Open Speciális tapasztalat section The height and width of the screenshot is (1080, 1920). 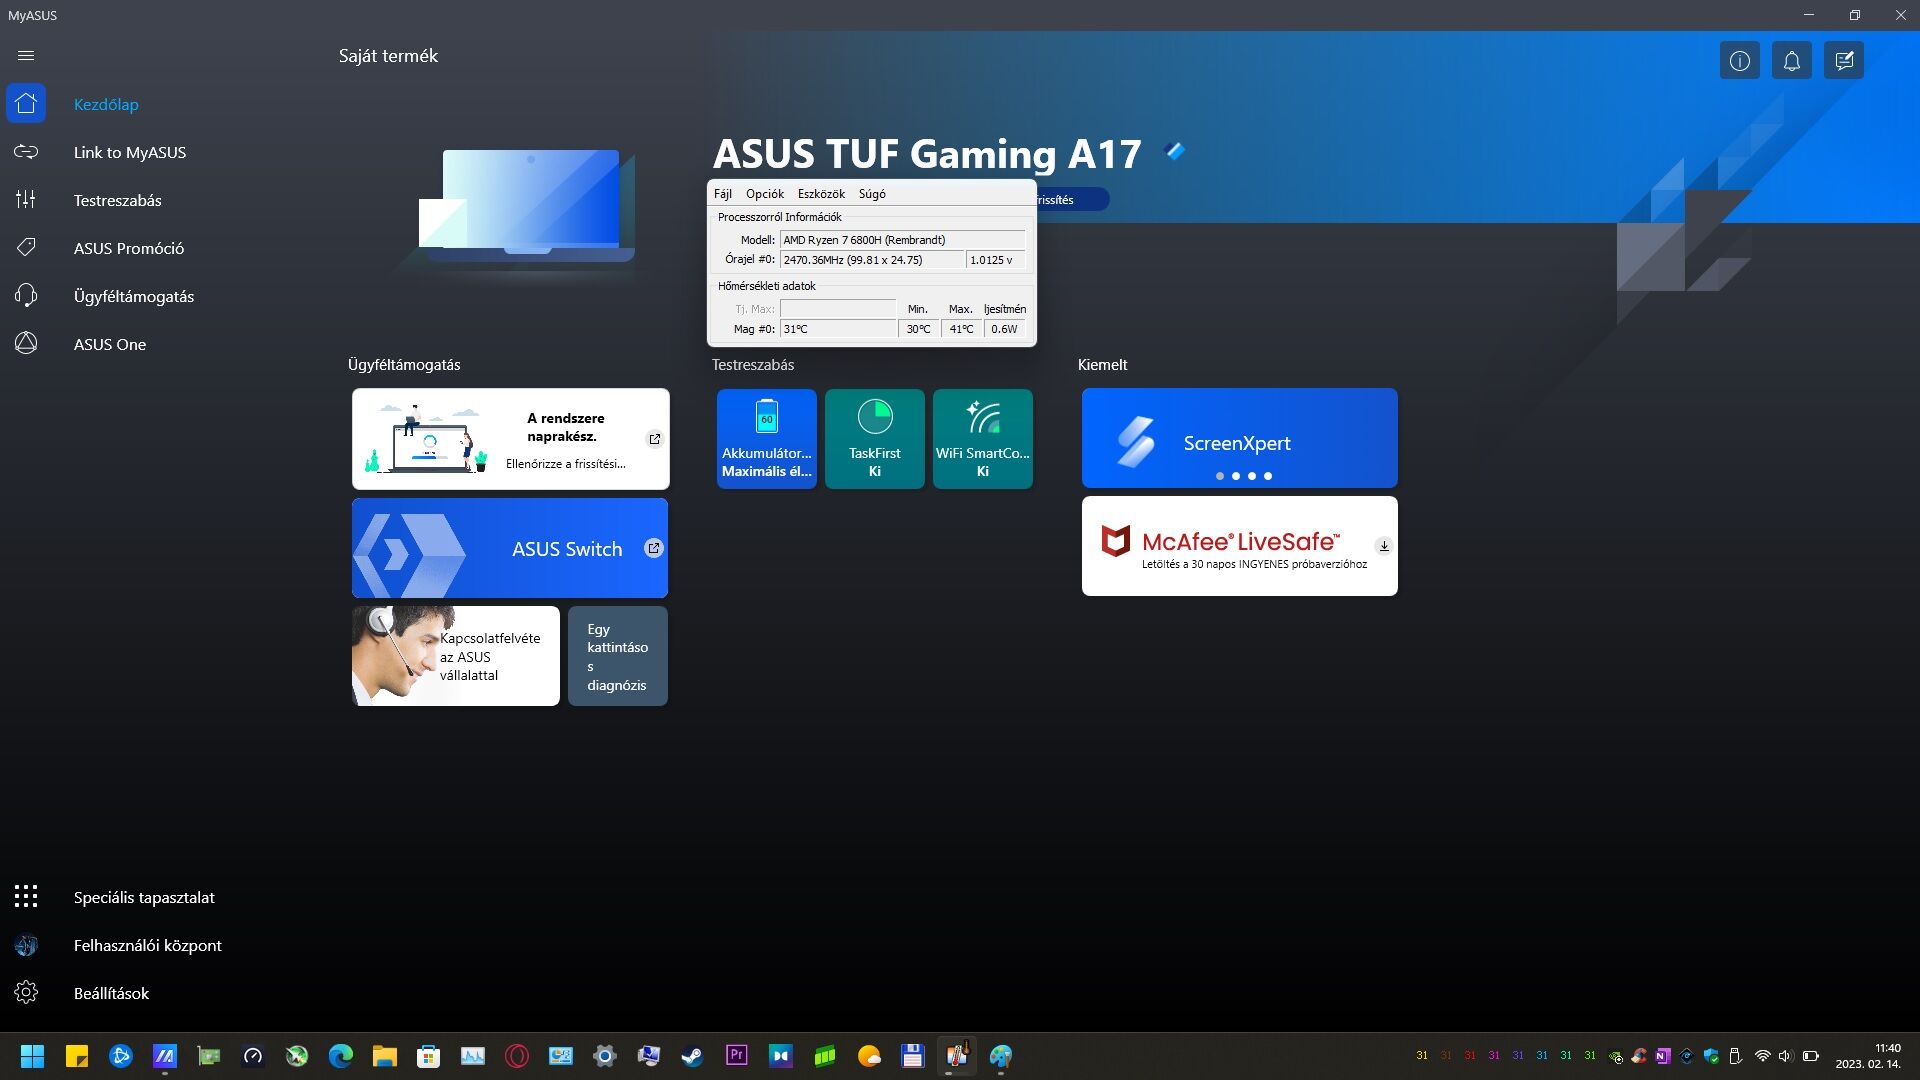coord(144,897)
